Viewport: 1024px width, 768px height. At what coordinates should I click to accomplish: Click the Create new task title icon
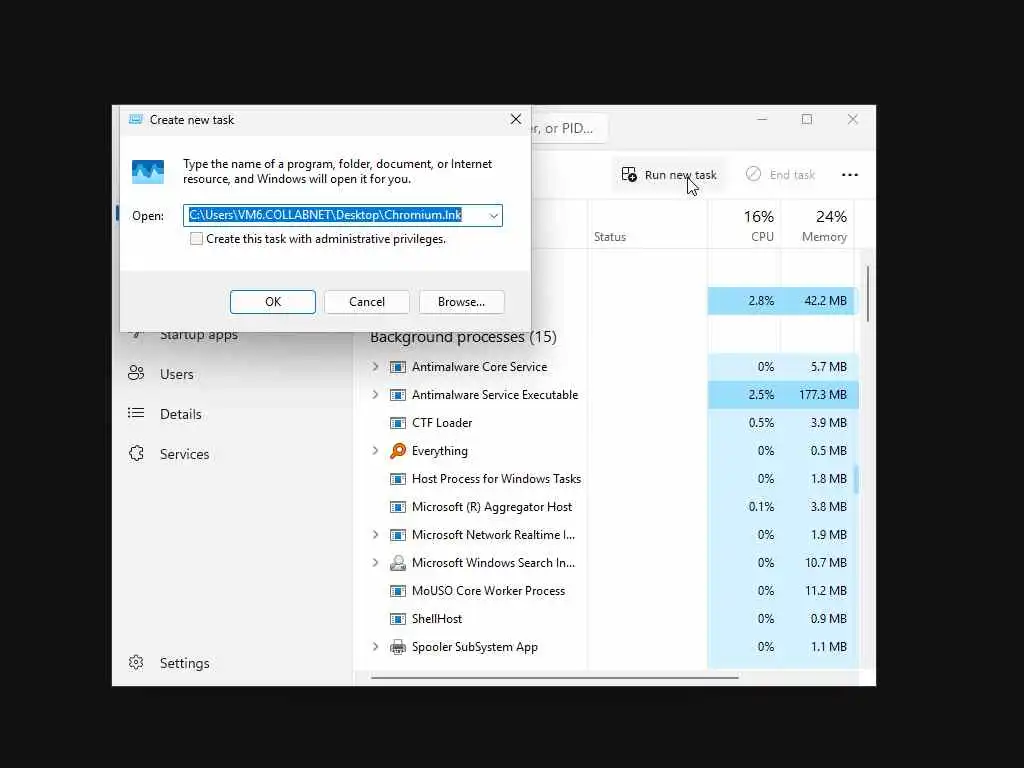click(x=136, y=120)
